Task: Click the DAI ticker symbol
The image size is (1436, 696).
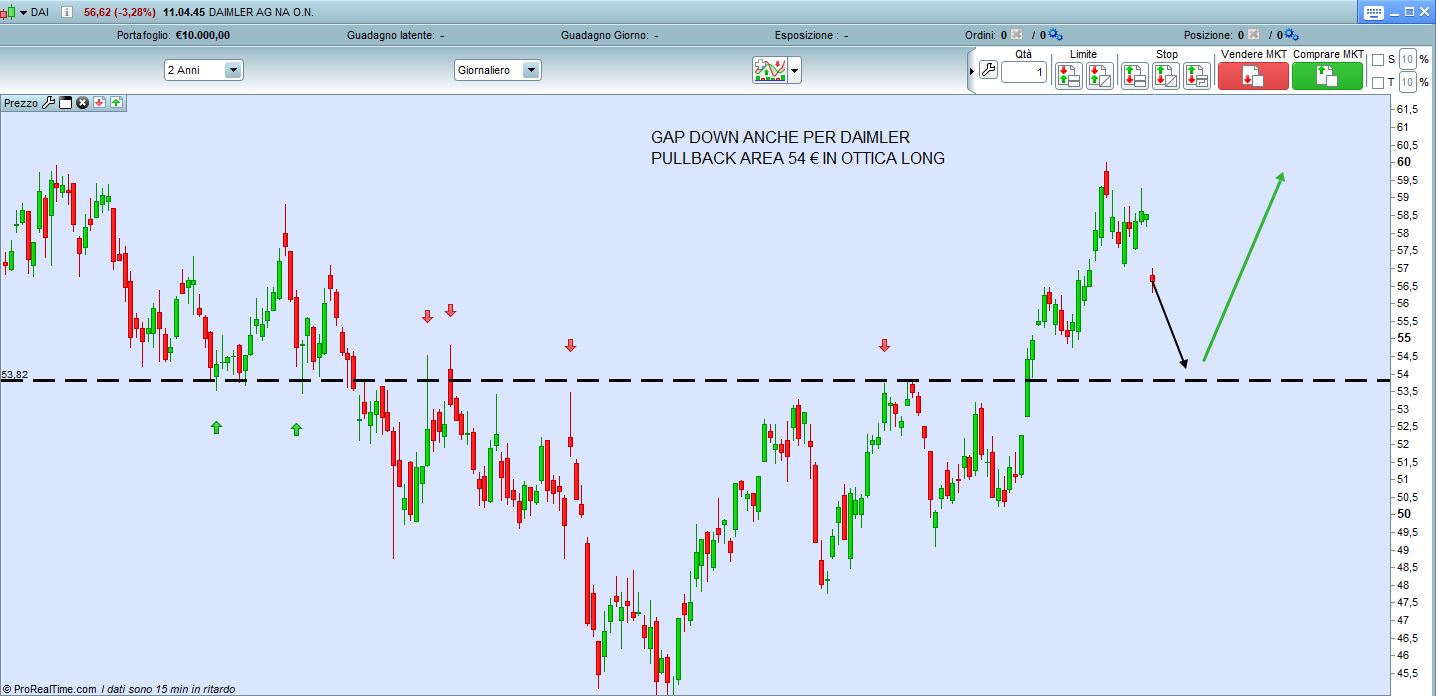Action: click(41, 13)
